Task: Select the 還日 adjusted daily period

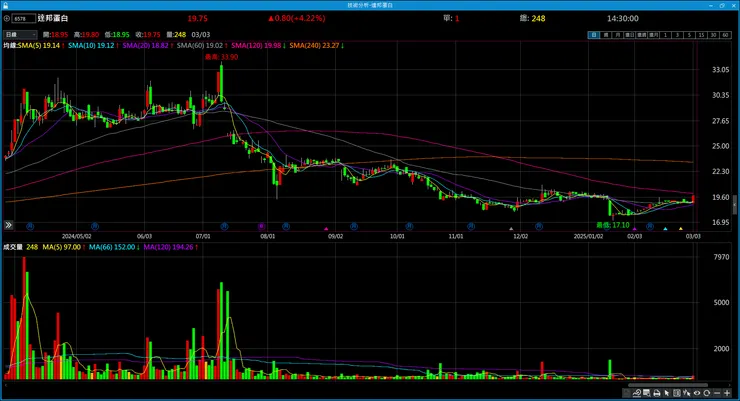Action: tap(630, 35)
